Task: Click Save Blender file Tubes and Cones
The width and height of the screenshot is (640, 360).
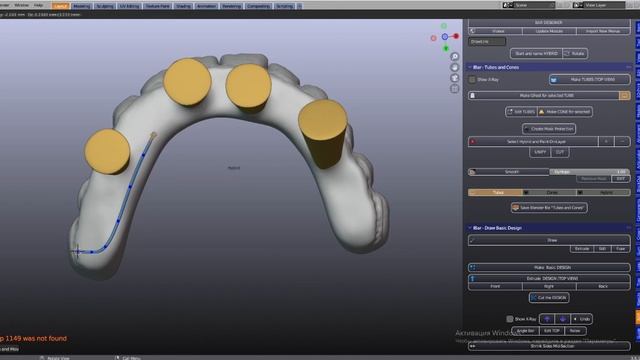Action: pos(549,208)
